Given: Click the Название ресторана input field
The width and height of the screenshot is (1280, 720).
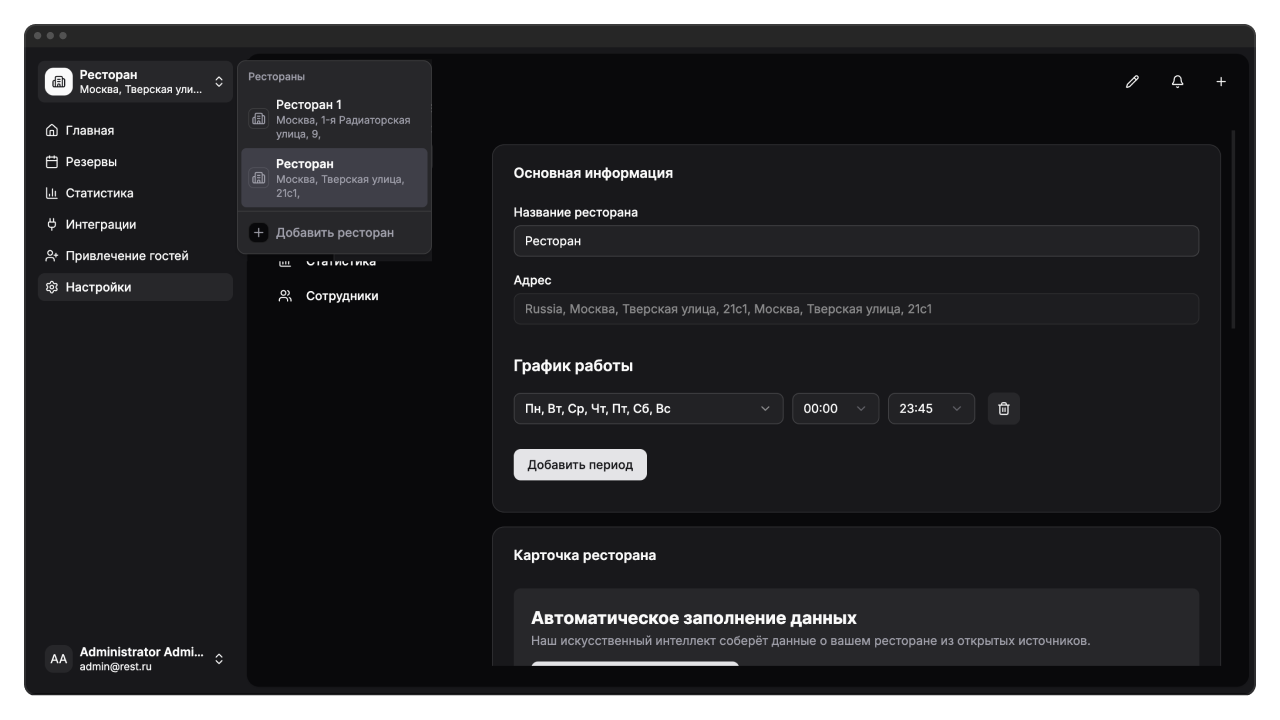Looking at the screenshot, I should coord(855,241).
